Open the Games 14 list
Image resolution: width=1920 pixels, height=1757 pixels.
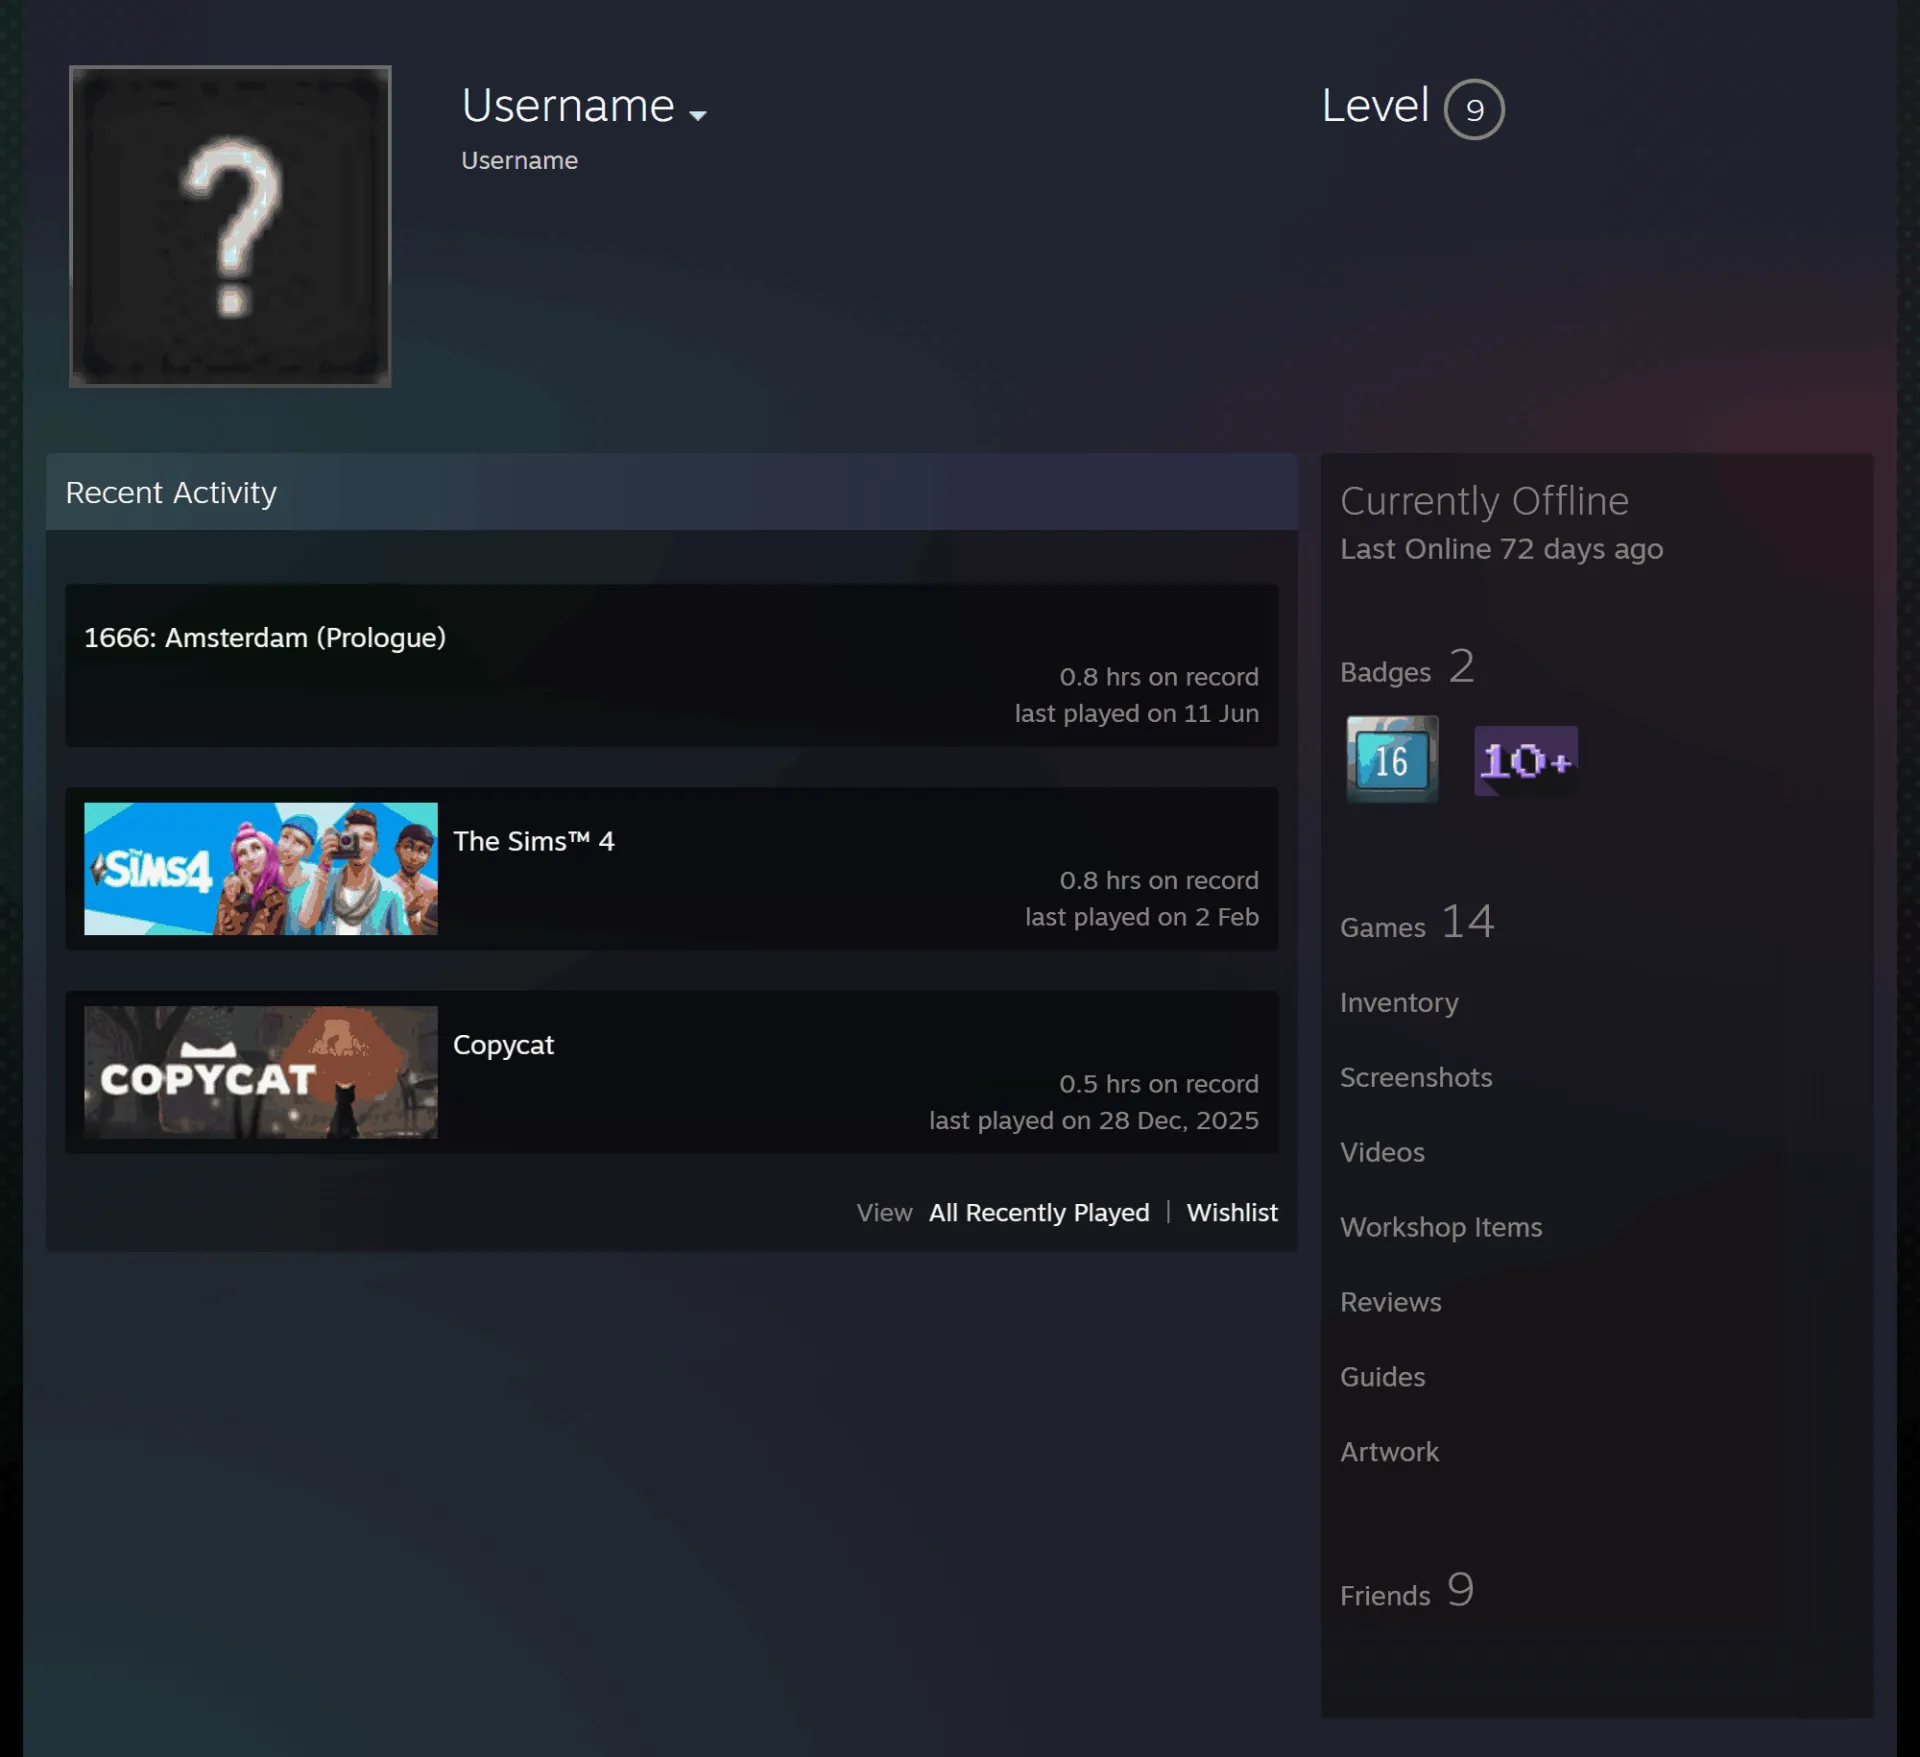pos(1417,922)
